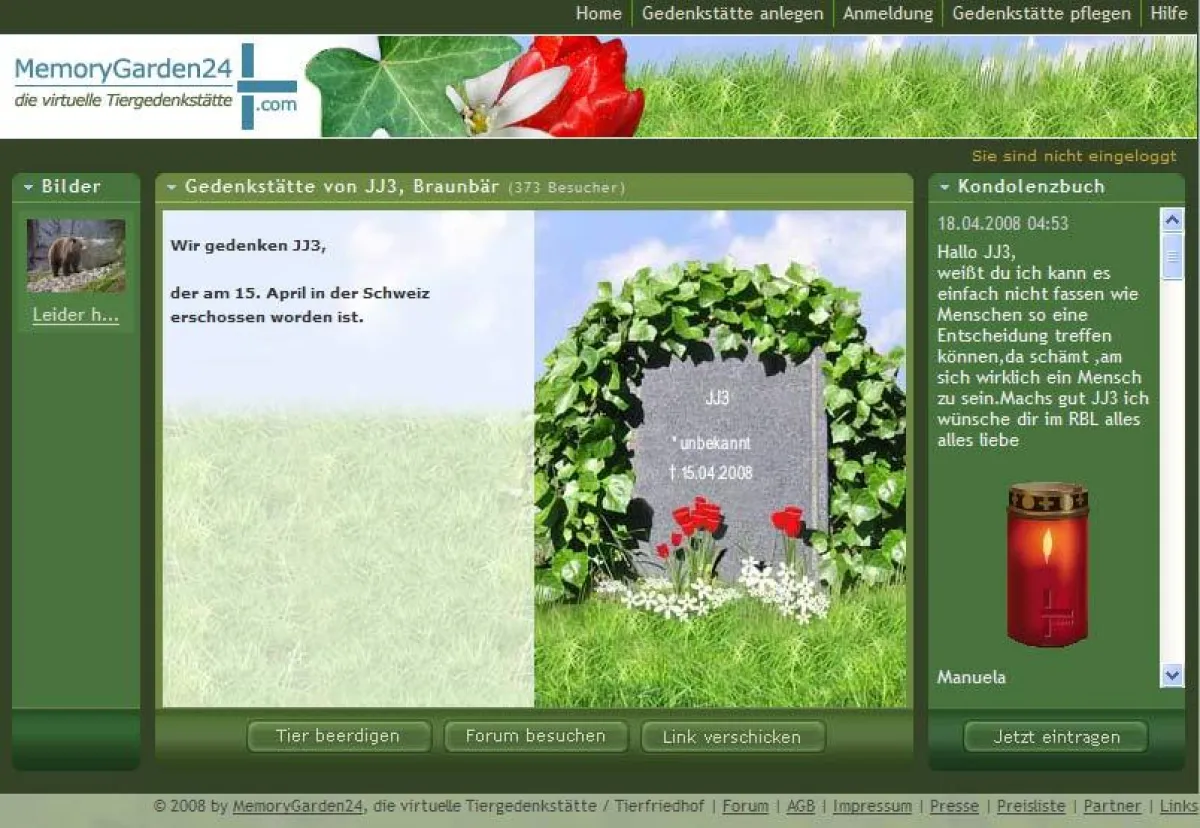Open the Forum besuchen page
The height and width of the screenshot is (828, 1200).
537,735
